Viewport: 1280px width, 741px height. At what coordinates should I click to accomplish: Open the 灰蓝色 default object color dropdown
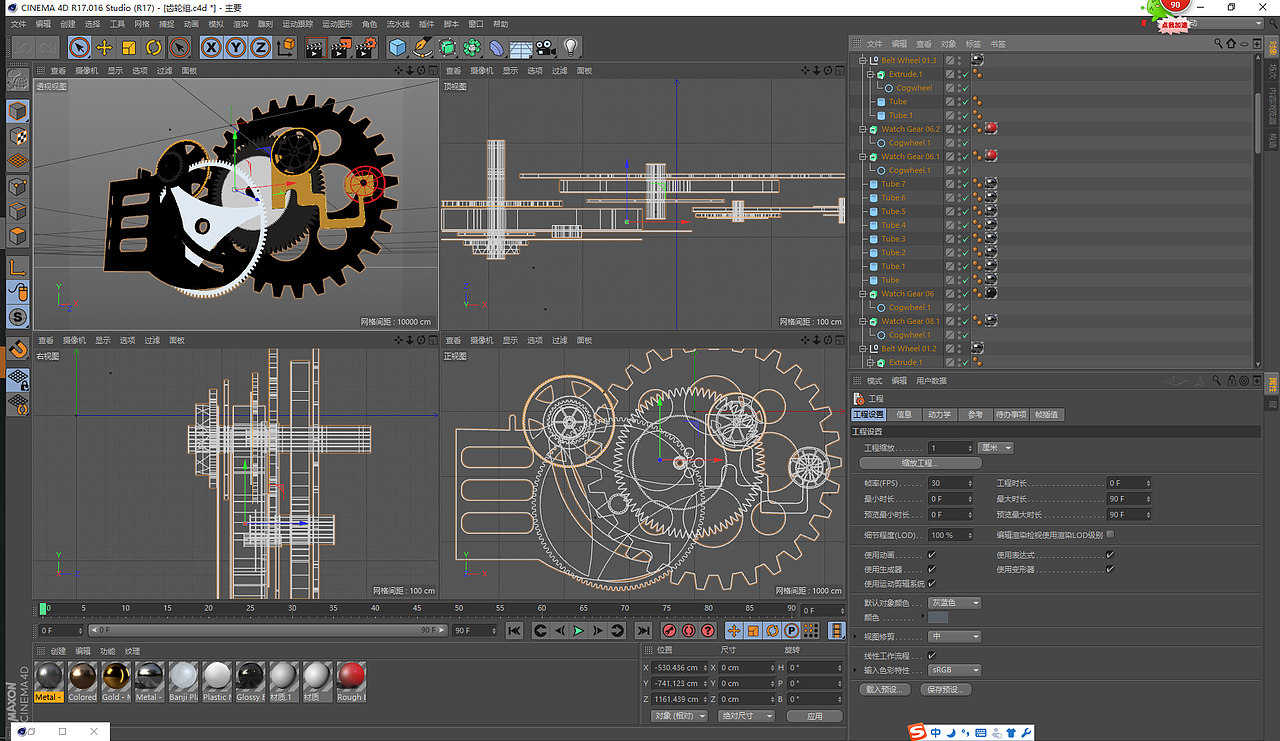(954, 603)
